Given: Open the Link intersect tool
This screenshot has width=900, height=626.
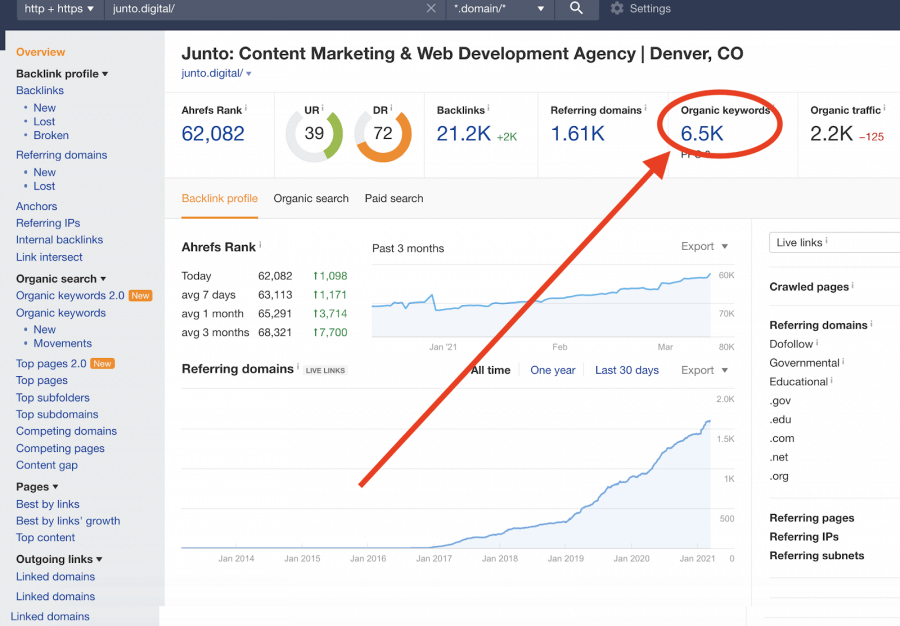Looking at the screenshot, I should tap(49, 257).
